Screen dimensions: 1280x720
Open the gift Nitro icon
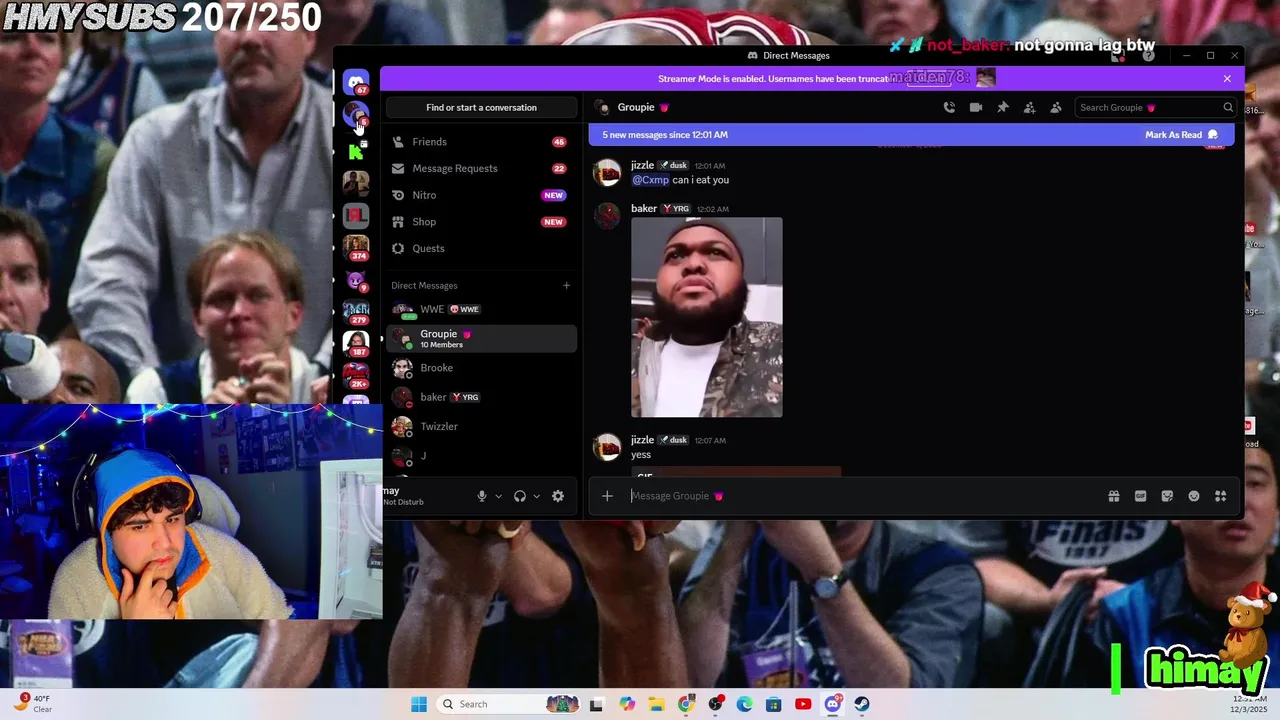coord(1113,496)
